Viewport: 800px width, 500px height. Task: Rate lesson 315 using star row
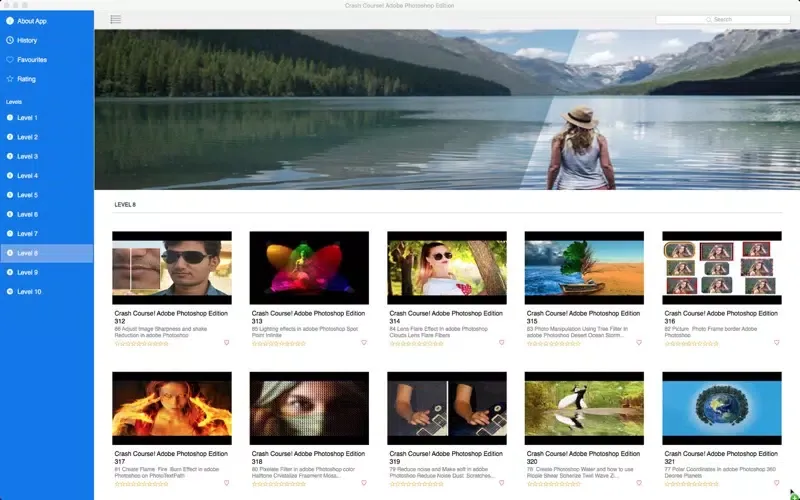click(554, 344)
